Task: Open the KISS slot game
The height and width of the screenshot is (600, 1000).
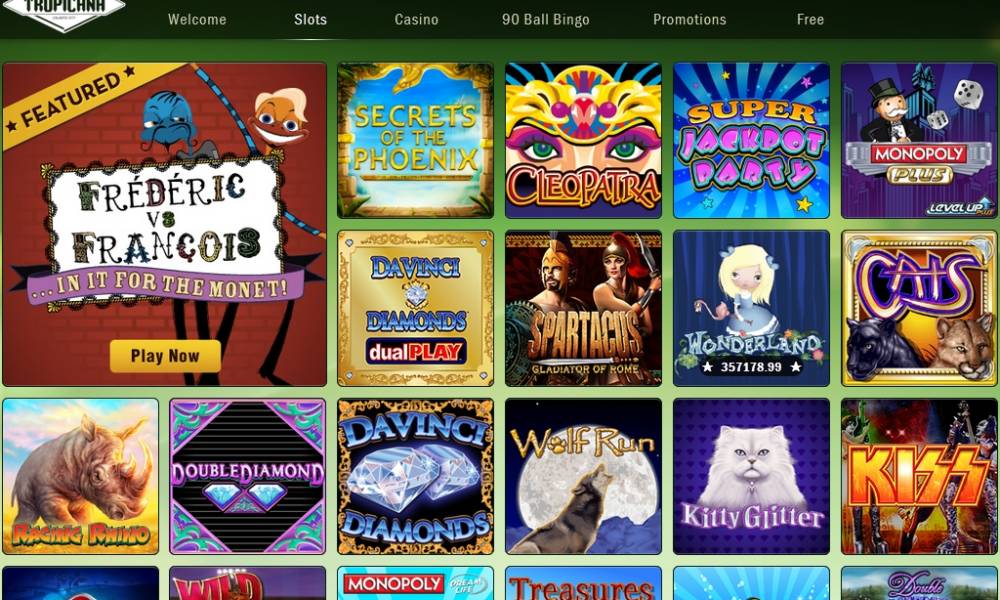Action: [919, 476]
